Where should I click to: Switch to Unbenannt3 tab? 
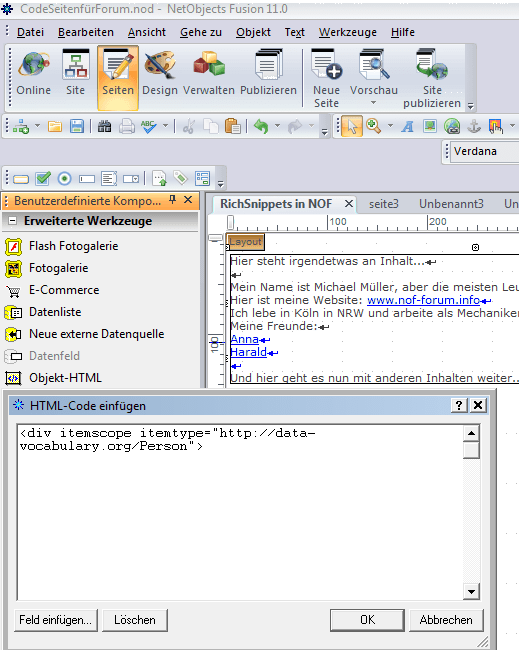(451, 204)
